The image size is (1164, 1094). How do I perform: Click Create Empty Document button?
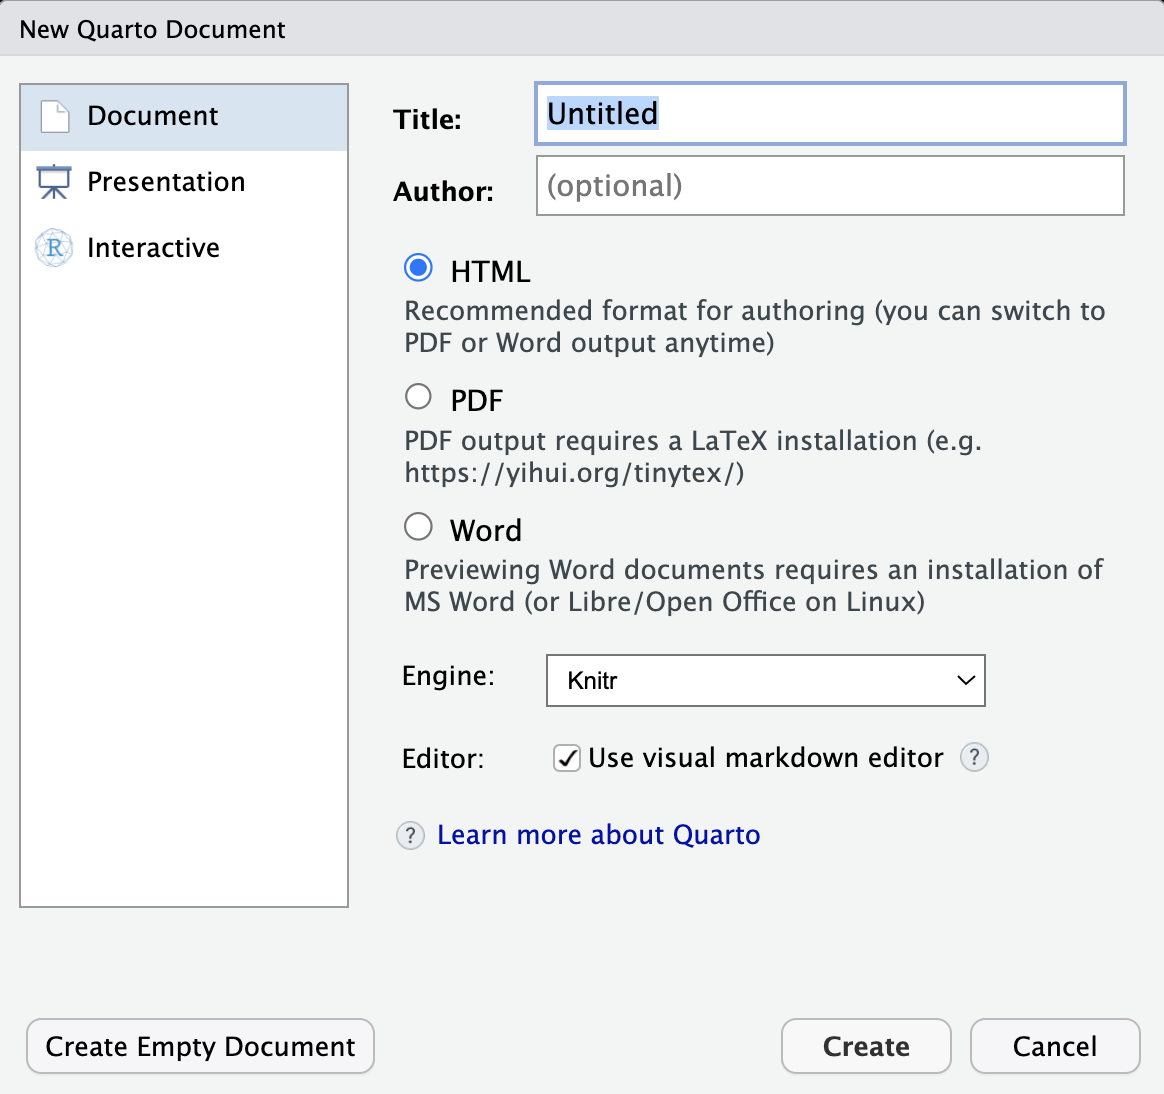(200, 1046)
